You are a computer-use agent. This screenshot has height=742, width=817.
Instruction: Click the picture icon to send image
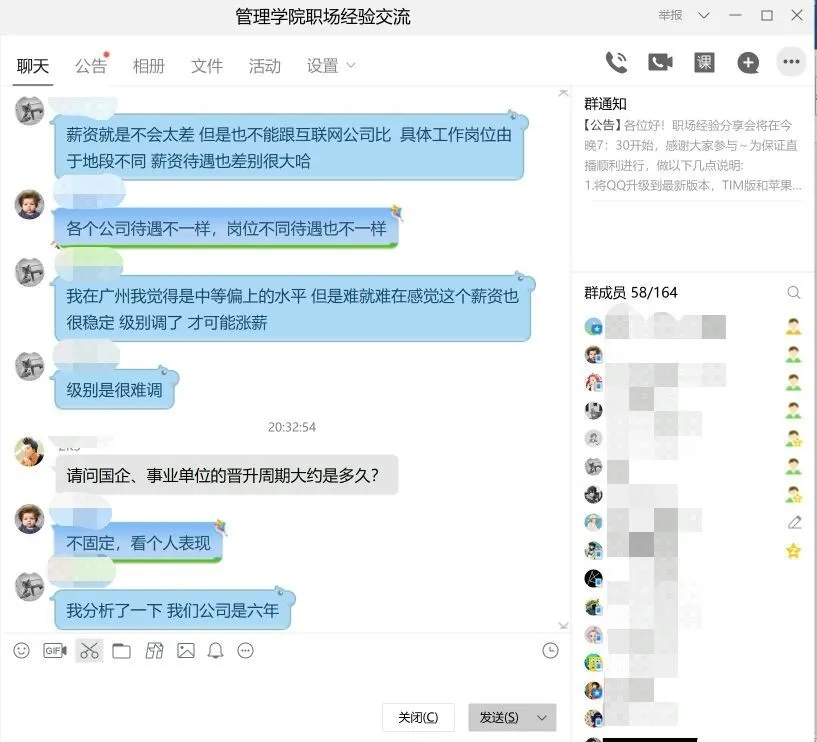click(186, 651)
